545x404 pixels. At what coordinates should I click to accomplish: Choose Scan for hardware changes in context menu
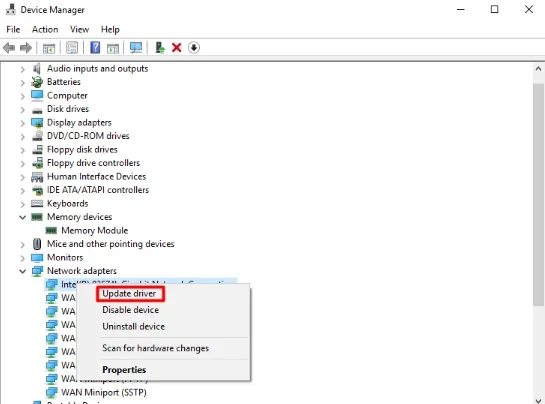[155, 348]
